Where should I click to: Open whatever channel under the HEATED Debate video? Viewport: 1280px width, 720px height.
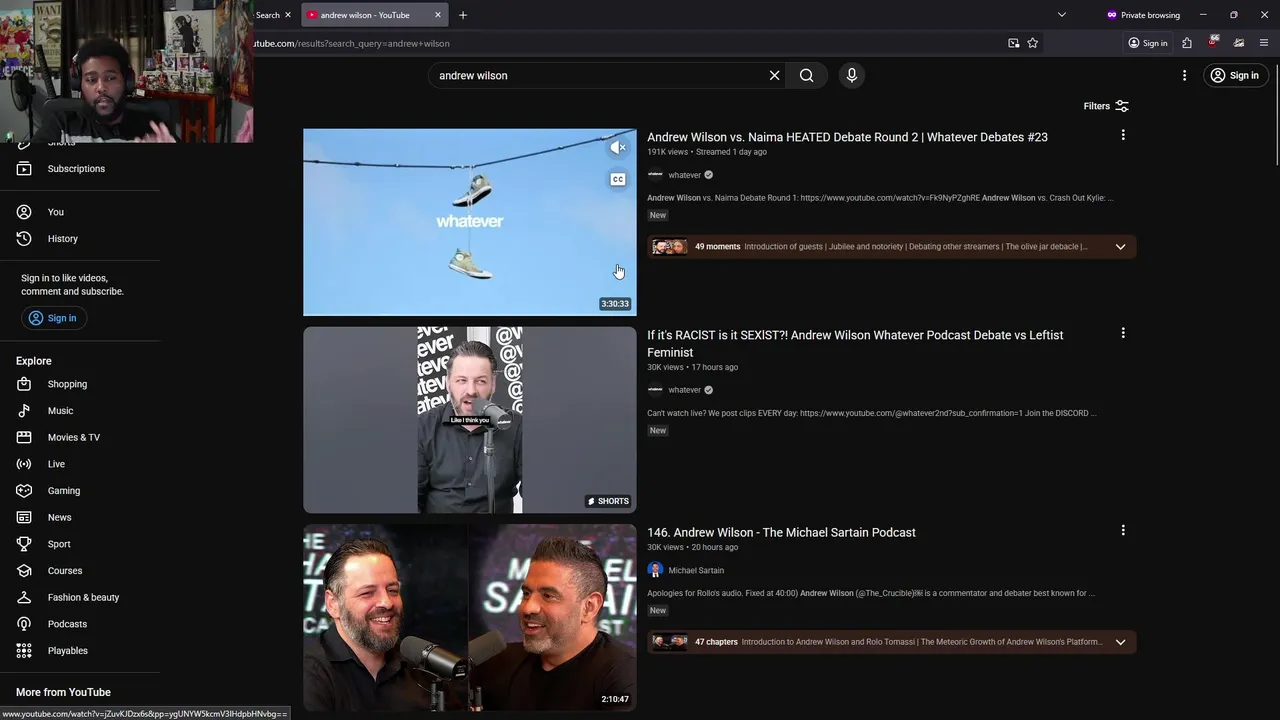tap(685, 175)
